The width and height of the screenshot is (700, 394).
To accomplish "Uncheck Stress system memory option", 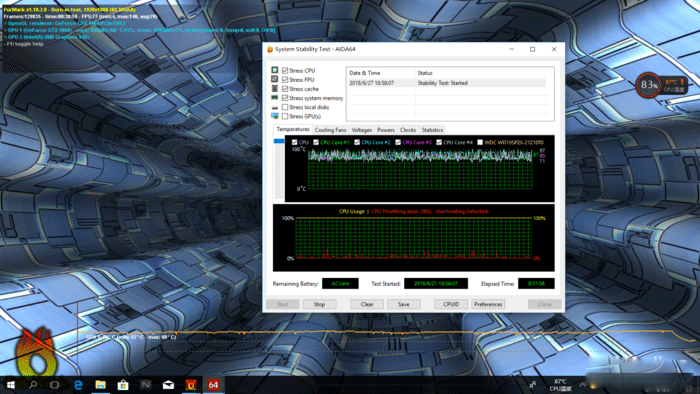I will [285, 98].
